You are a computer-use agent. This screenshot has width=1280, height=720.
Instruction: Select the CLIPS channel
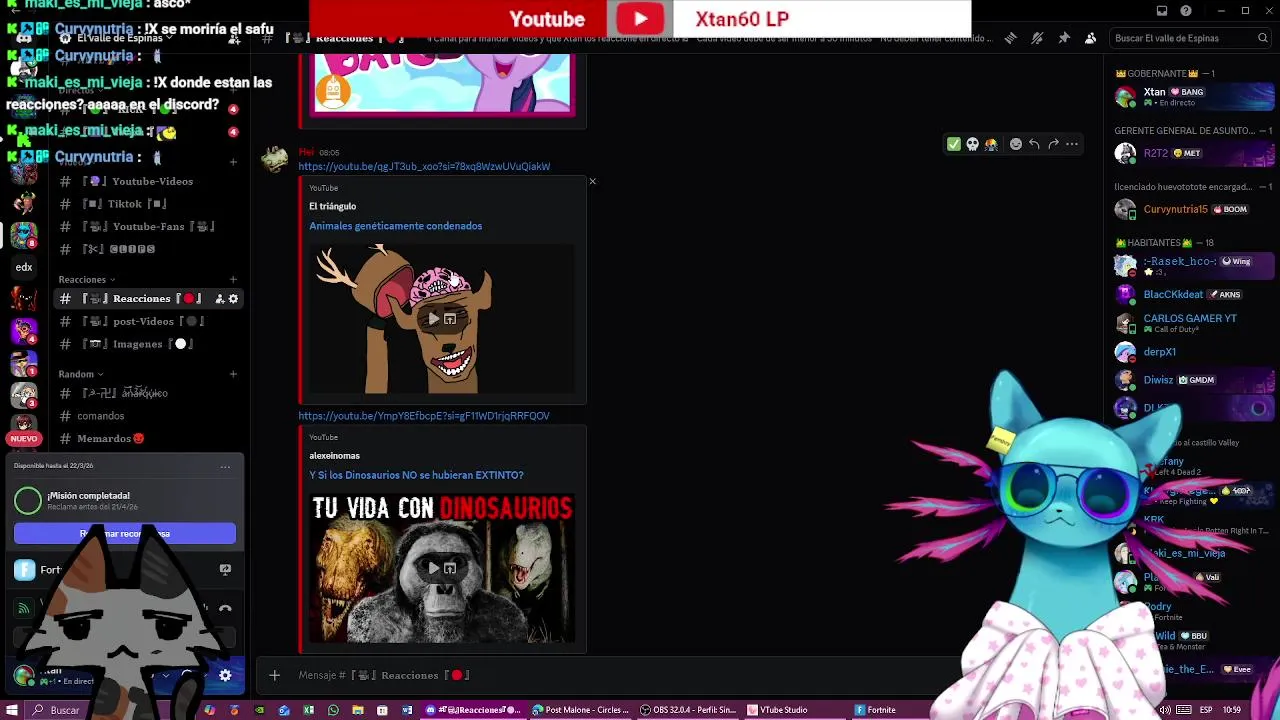(147, 249)
